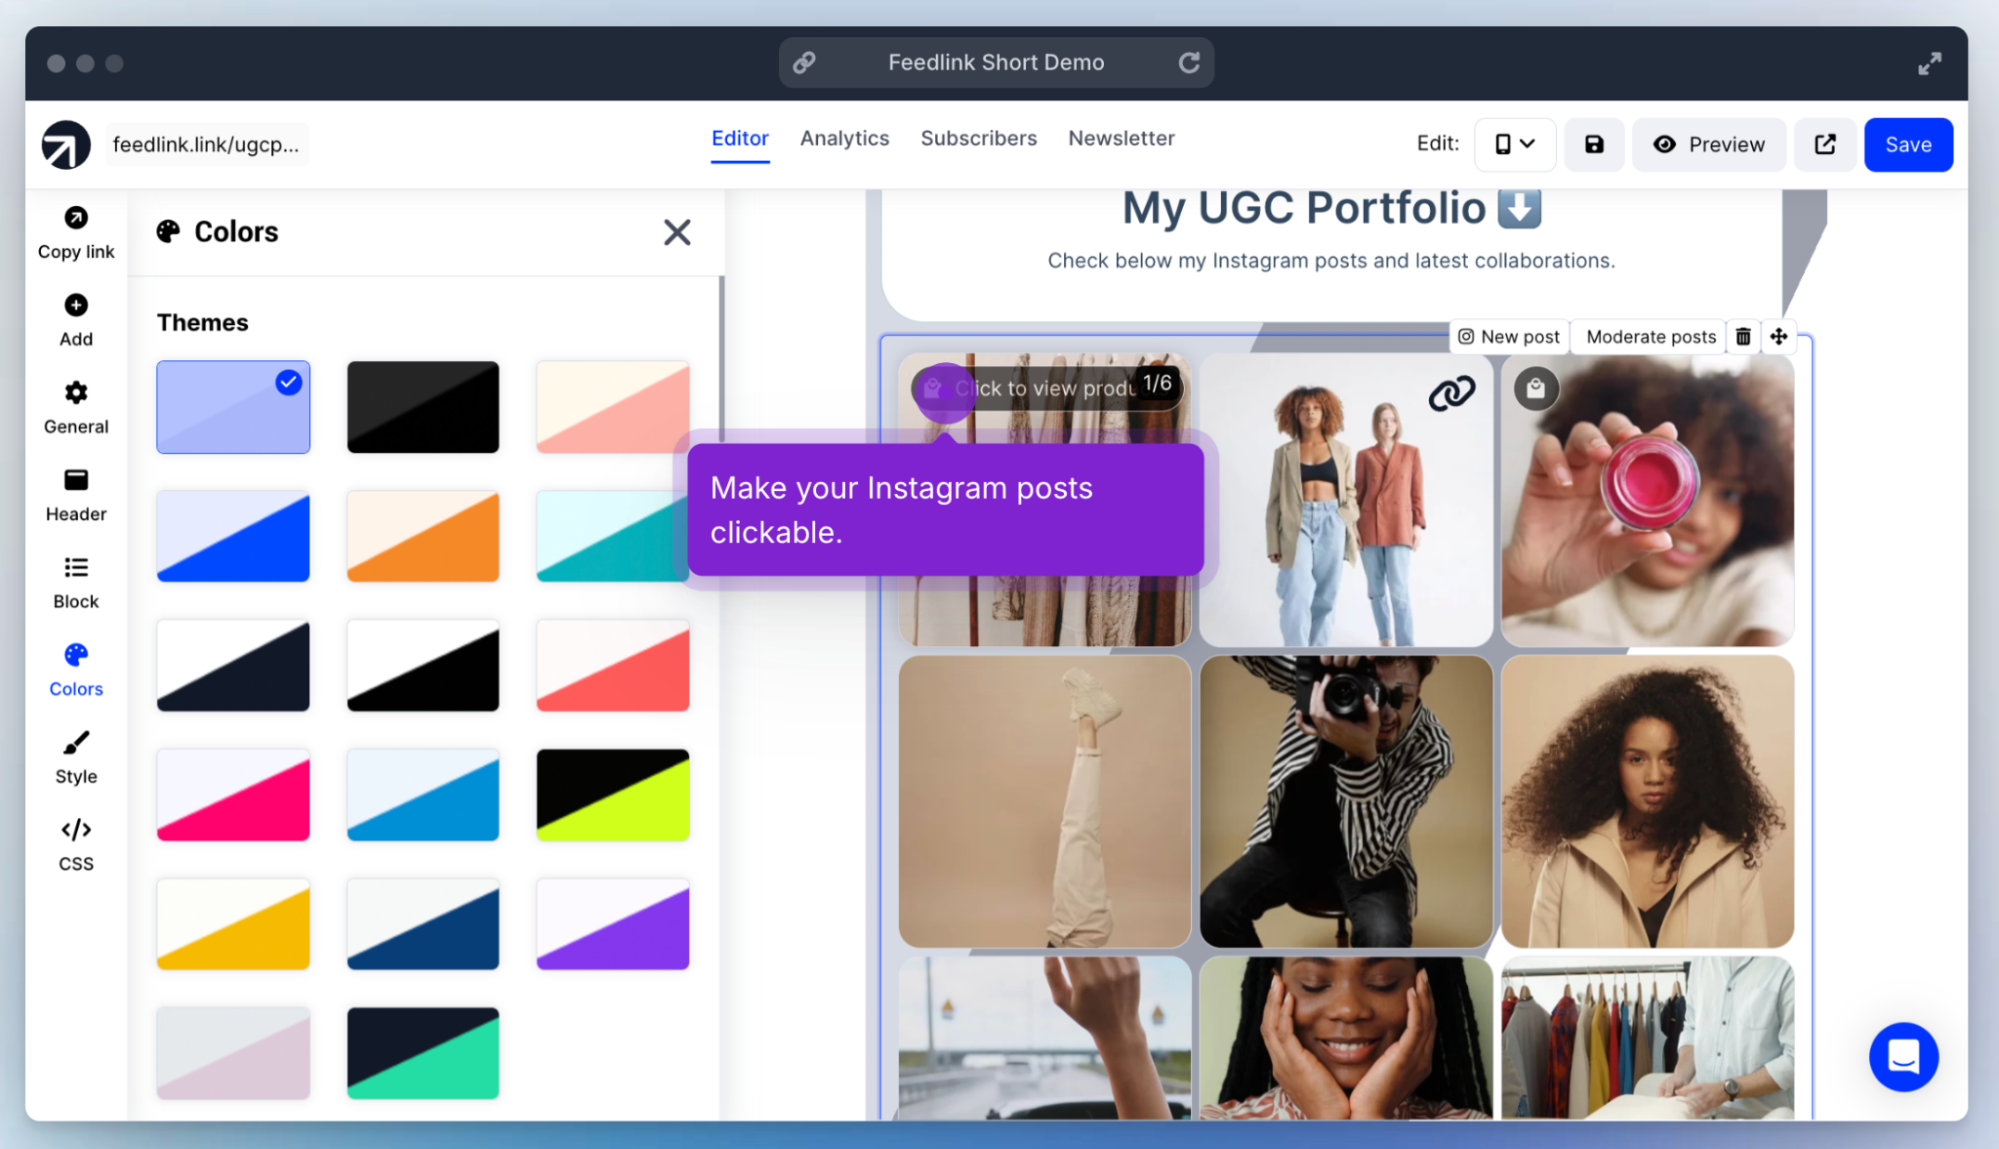Expand the Edit device dropdown

(1514, 145)
